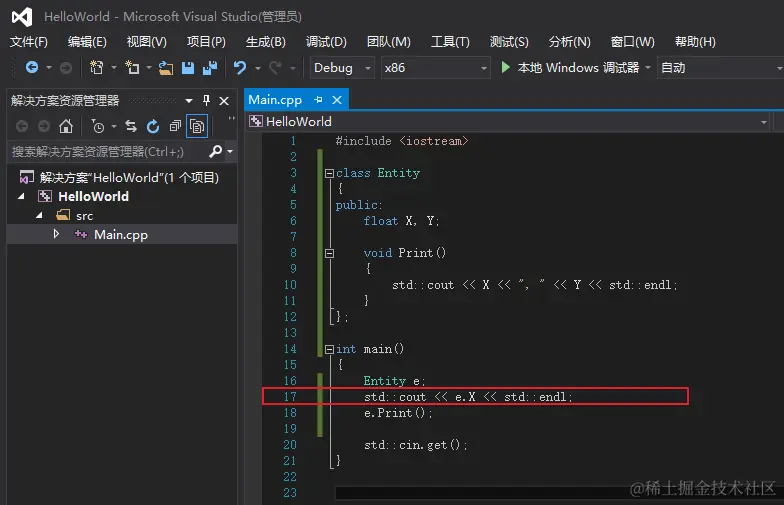Place cursor on the std::cin.get() line
784x505 pixels.
416,444
